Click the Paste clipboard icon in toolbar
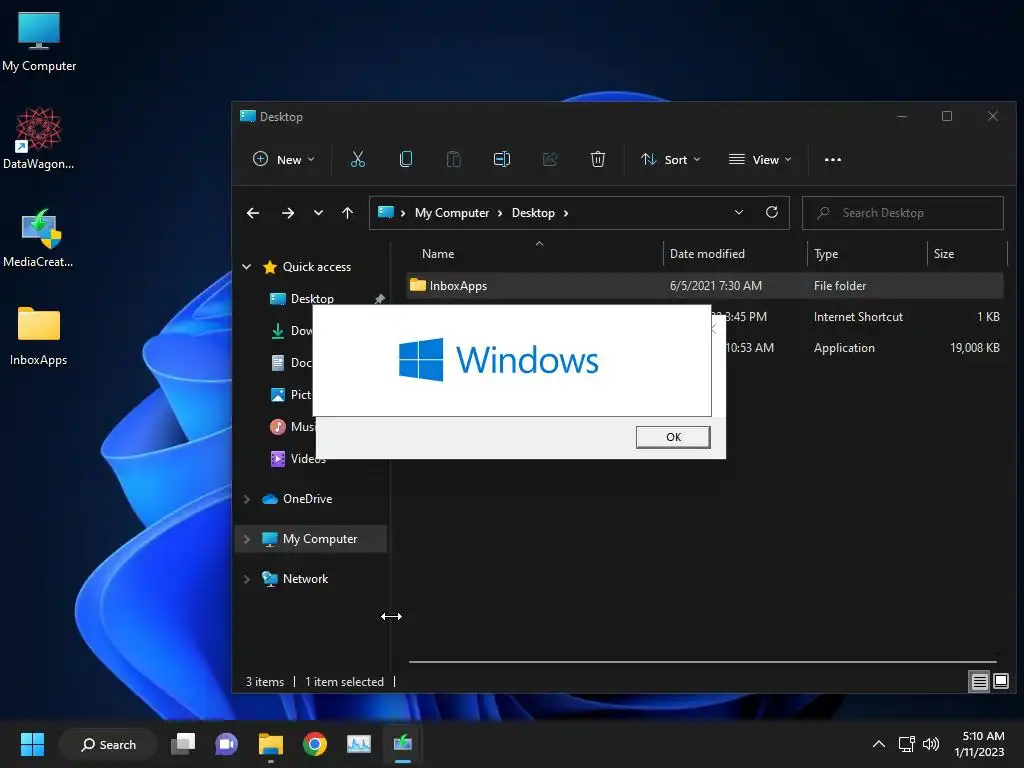This screenshot has width=1024, height=768. 453,159
